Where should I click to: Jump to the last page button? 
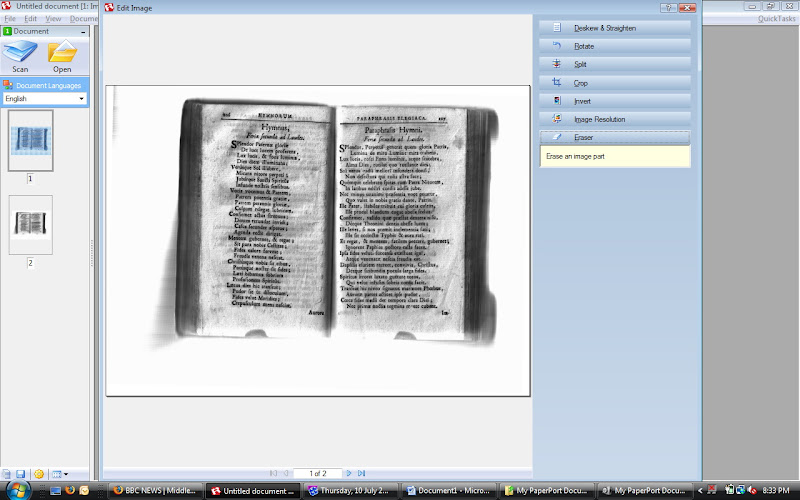(x=361, y=473)
